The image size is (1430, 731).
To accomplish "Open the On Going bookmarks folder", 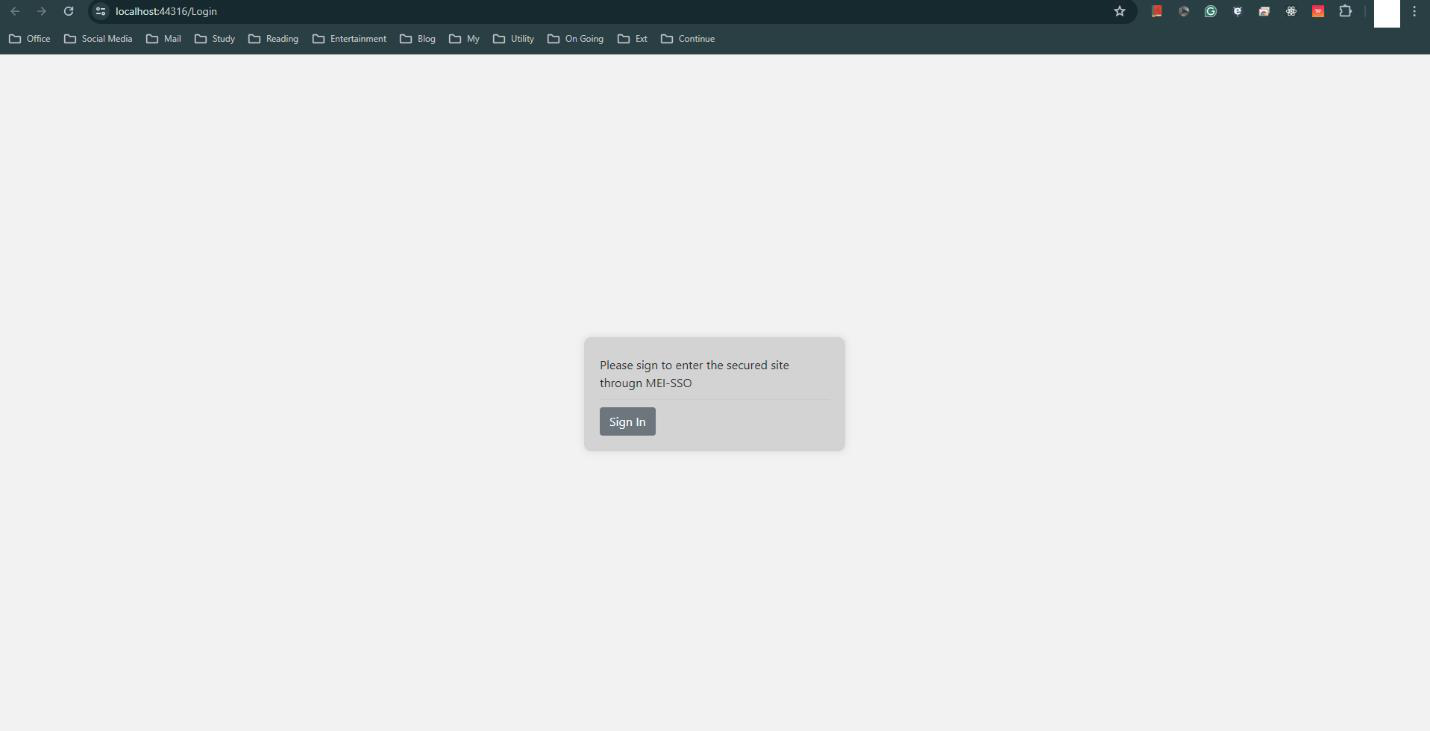I will pos(576,39).
